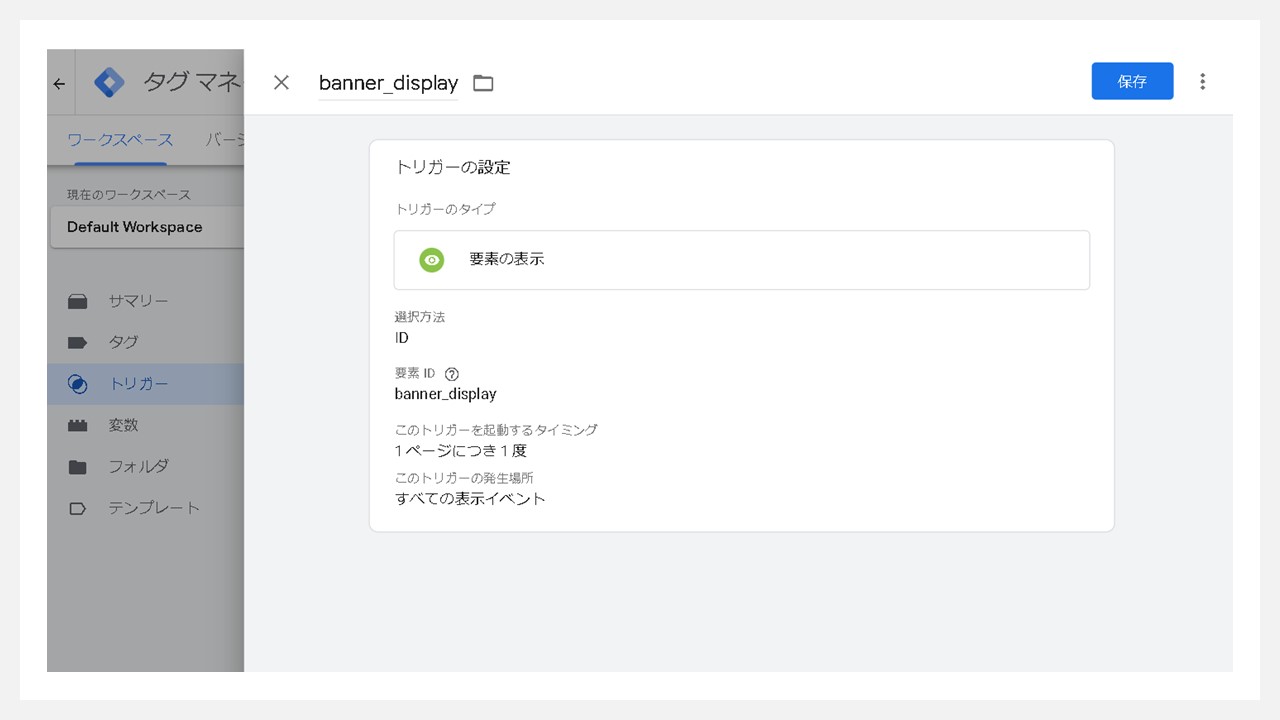Image resolution: width=1280 pixels, height=720 pixels.
Task: Select the タグ icon in the sidebar
Action: [78, 342]
